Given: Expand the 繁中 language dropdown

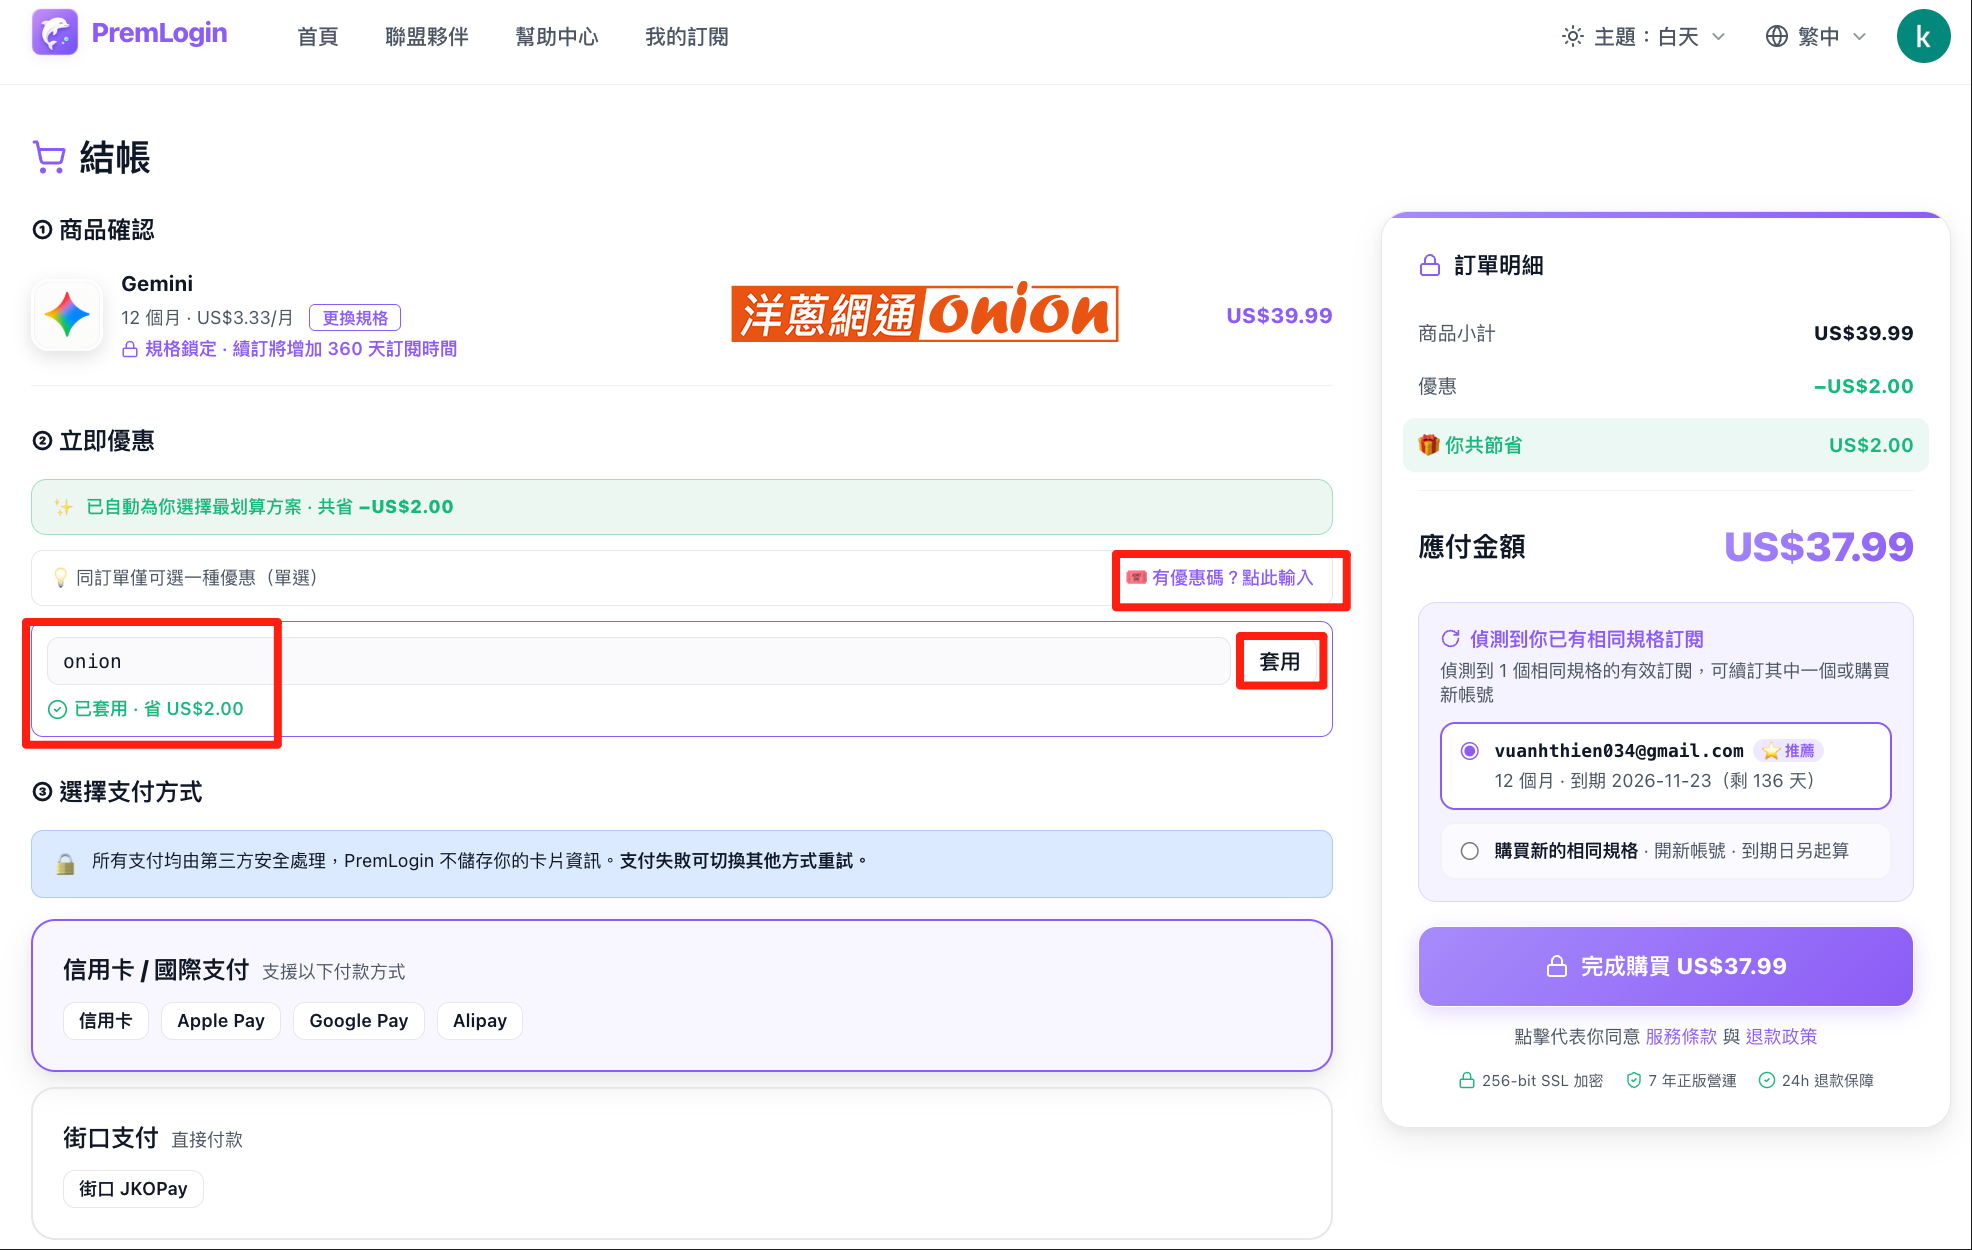Looking at the screenshot, I should (x=1816, y=37).
